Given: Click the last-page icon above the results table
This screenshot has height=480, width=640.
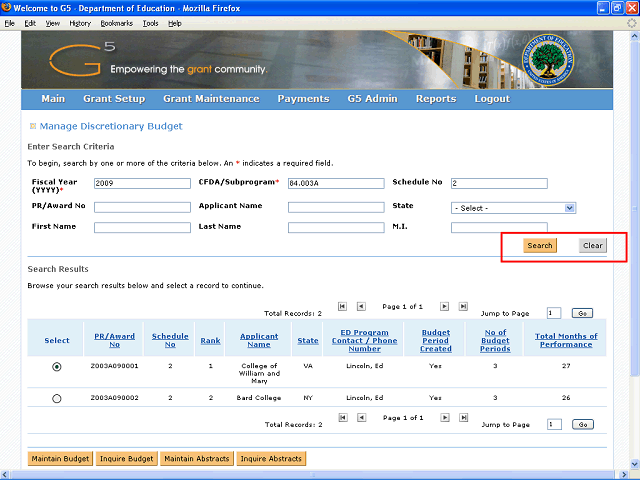Looking at the screenshot, I should (x=462, y=306).
